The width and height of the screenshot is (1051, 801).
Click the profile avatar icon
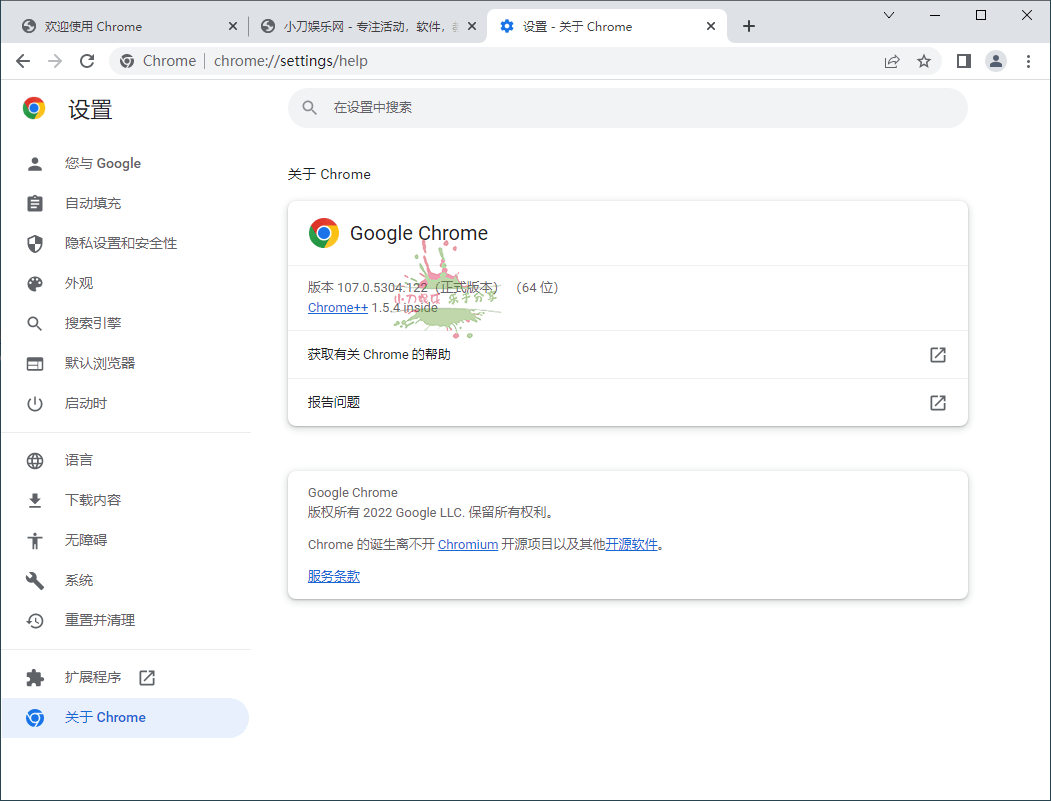[x=996, y=61]
